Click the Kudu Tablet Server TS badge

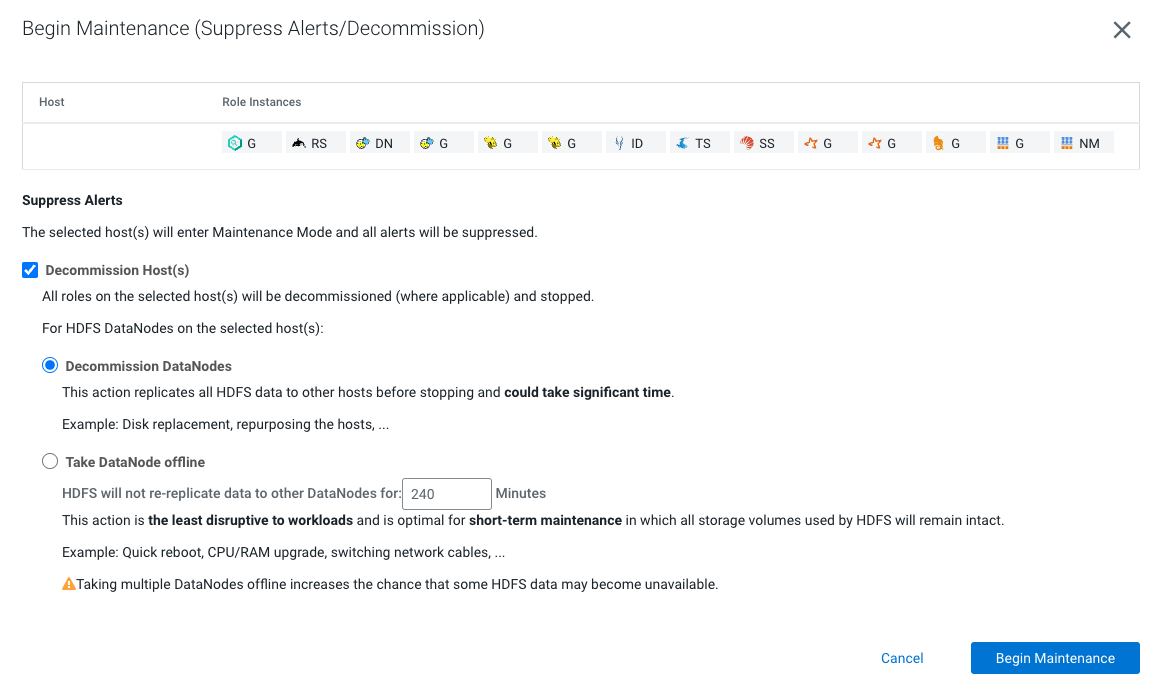click(x=699, y=142)
